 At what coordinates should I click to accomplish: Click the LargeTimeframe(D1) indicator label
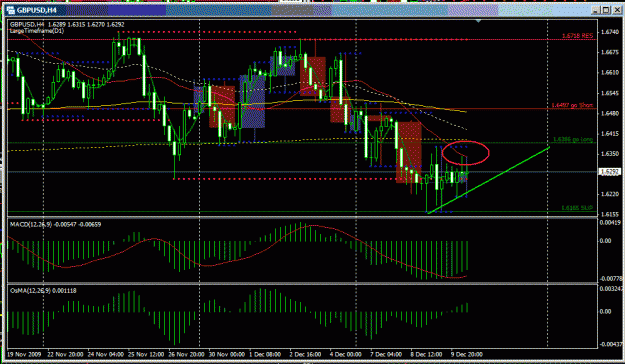(37, 31)
